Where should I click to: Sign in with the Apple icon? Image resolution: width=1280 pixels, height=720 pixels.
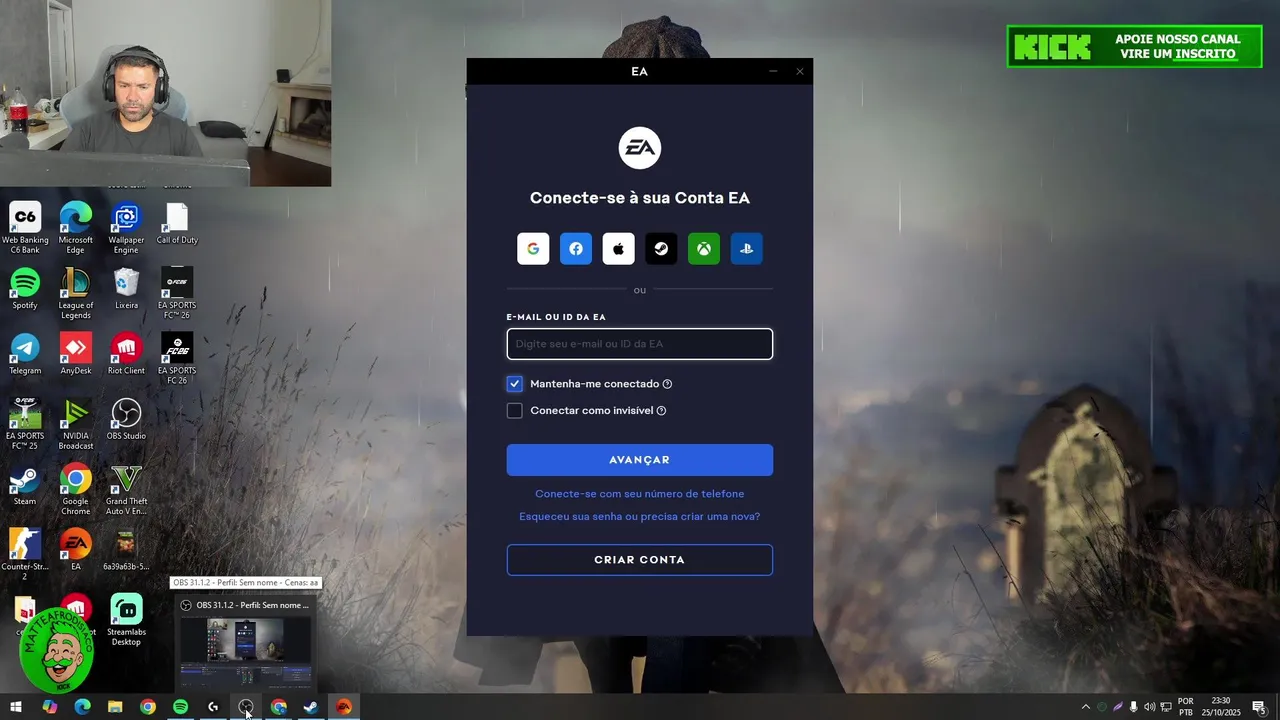pos(618,249)
